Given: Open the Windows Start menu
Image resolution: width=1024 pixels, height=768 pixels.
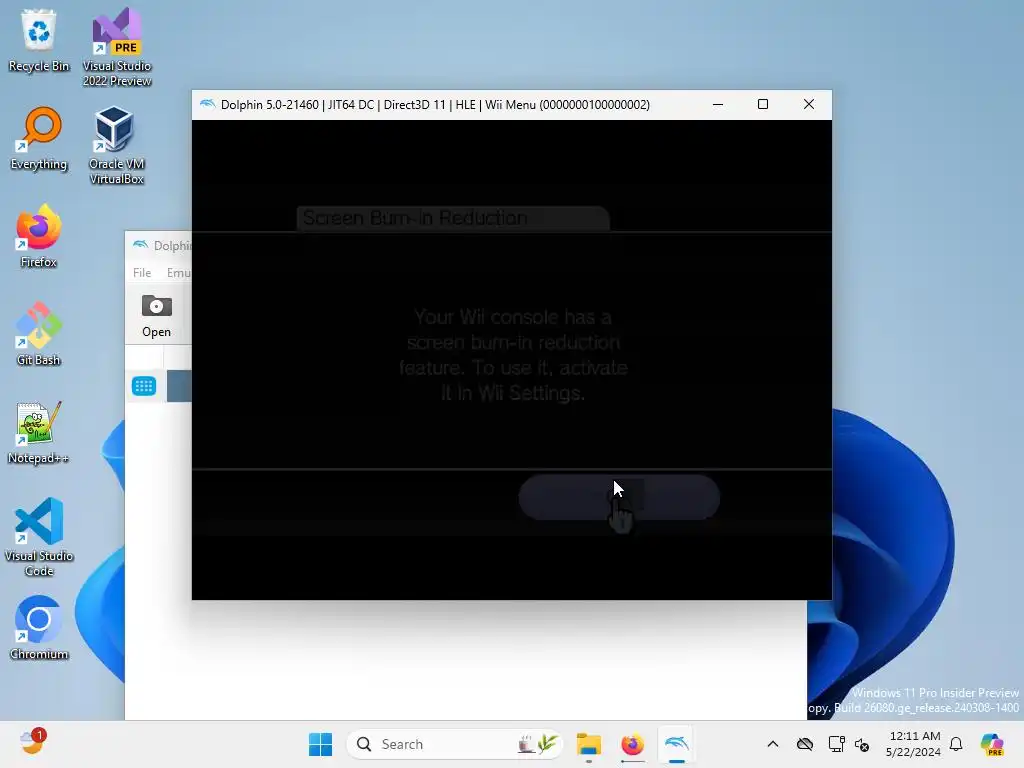Looking at the screenshot, I should [320, 744].
